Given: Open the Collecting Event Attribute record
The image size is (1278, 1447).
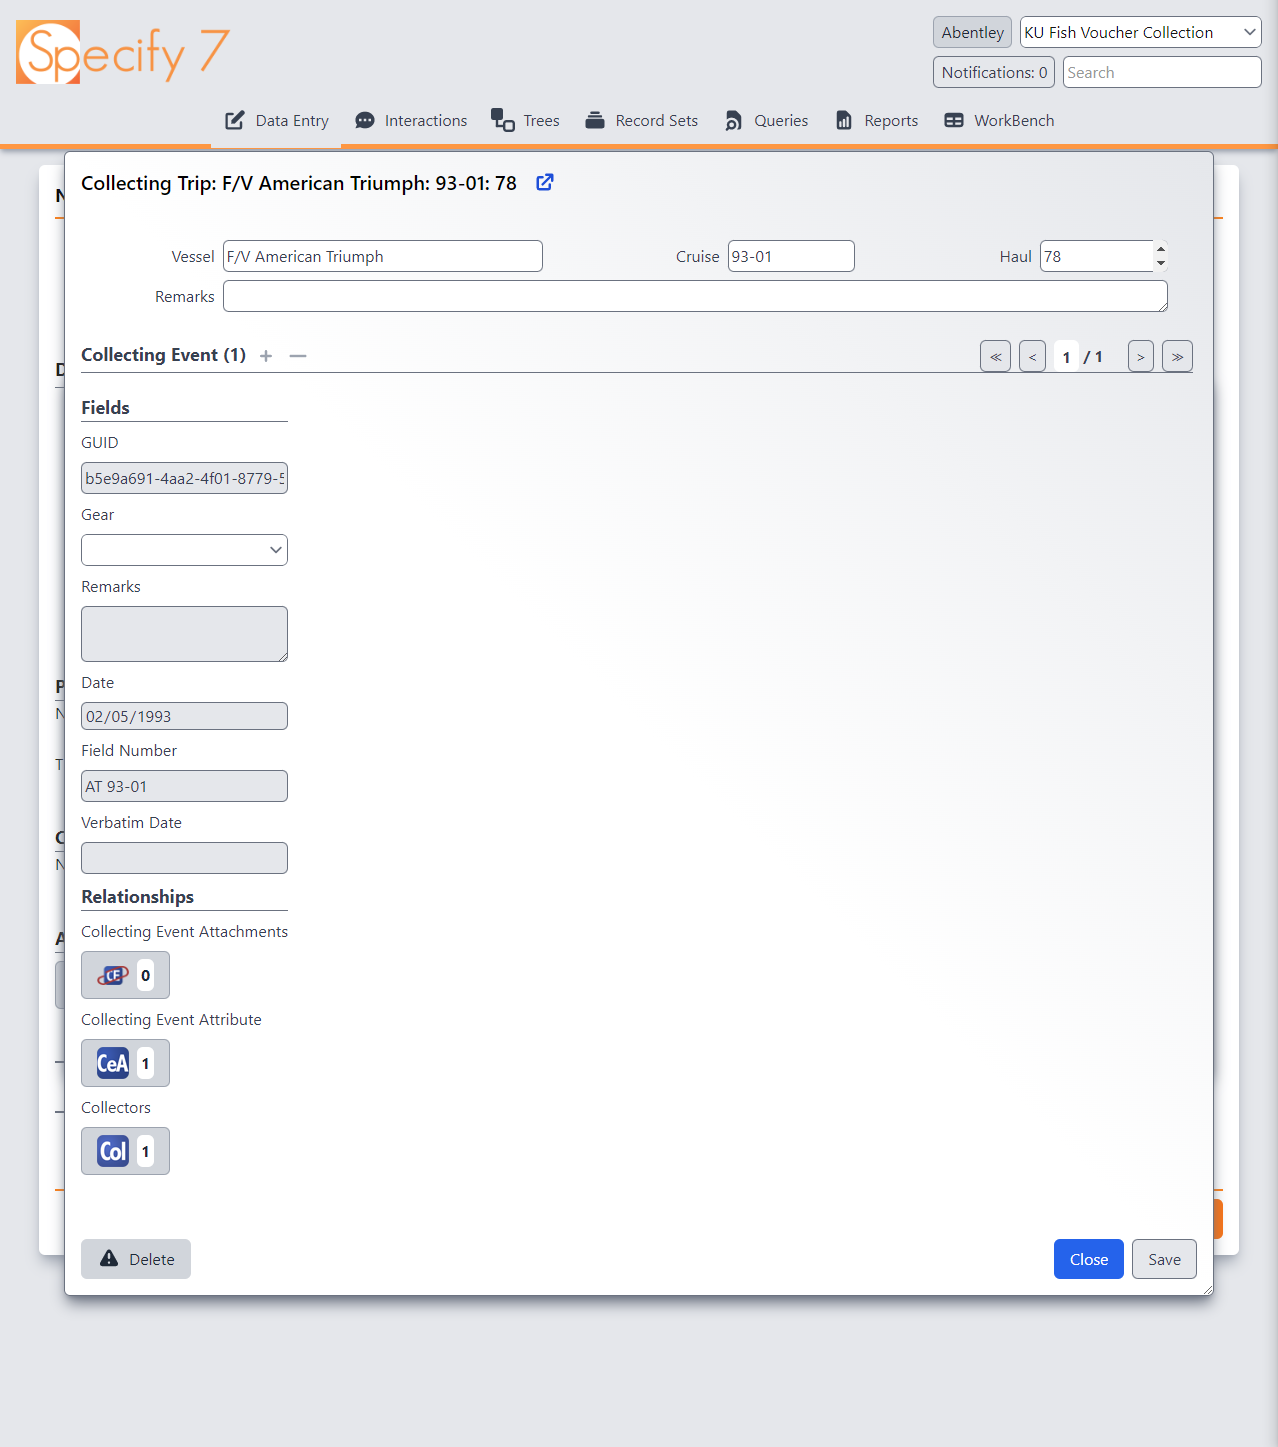Looking at the screenshot, I should click(x=125, y=1063).
